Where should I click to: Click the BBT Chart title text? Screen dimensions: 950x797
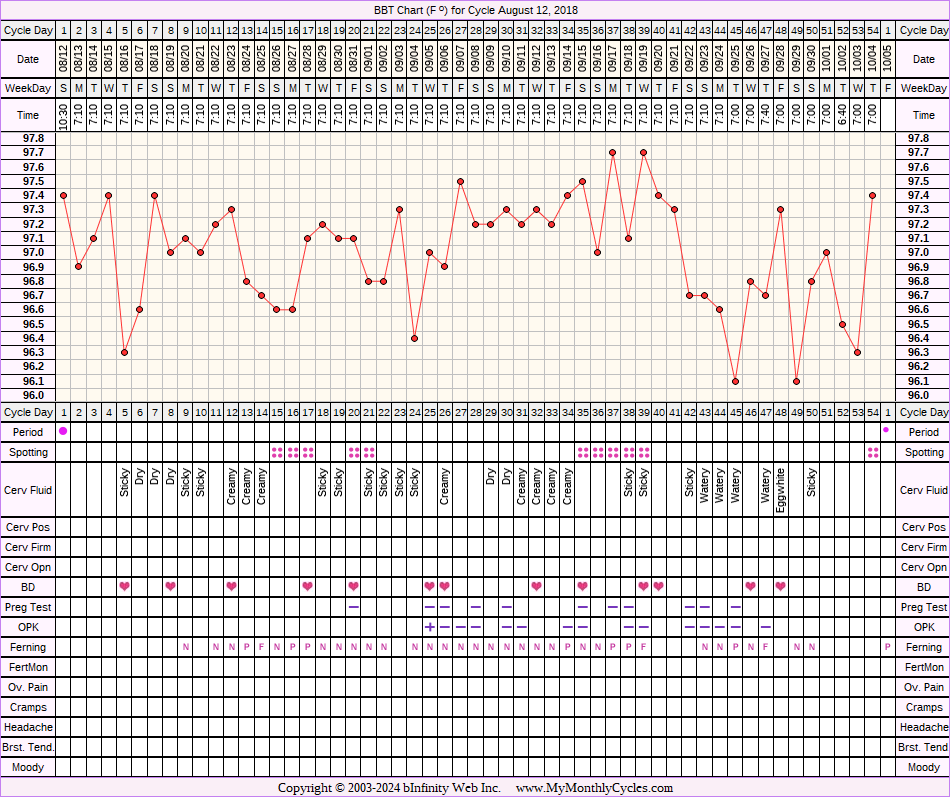pos(475,10)
